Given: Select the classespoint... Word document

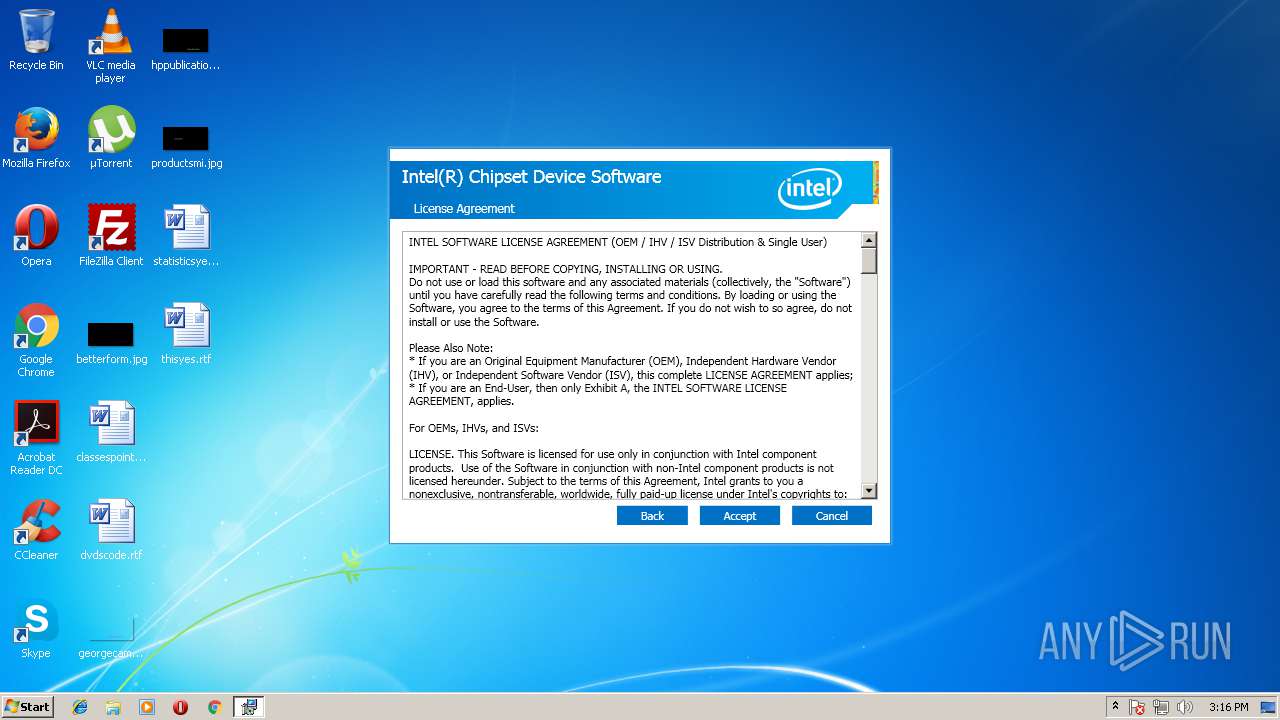Looking at the screenshot, I should coord(111,432).
